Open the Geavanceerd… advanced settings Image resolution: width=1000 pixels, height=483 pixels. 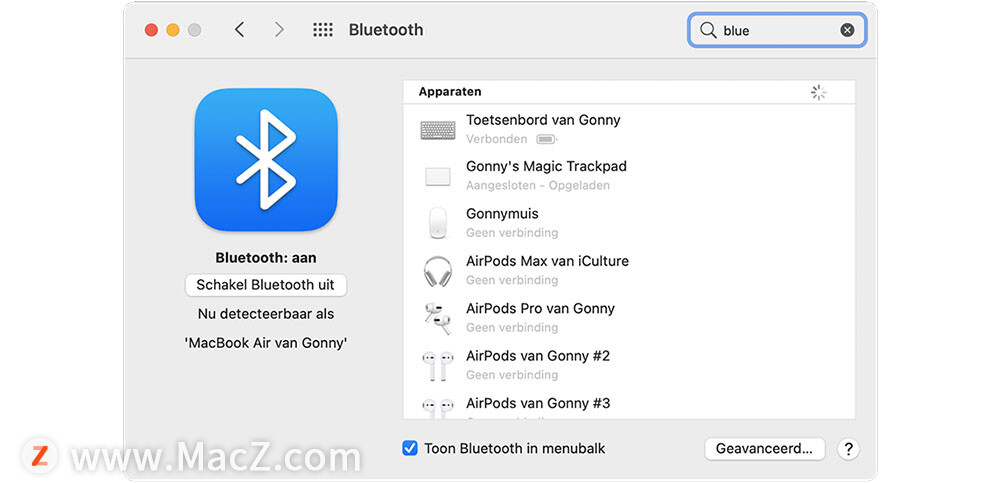pos(764,449)
